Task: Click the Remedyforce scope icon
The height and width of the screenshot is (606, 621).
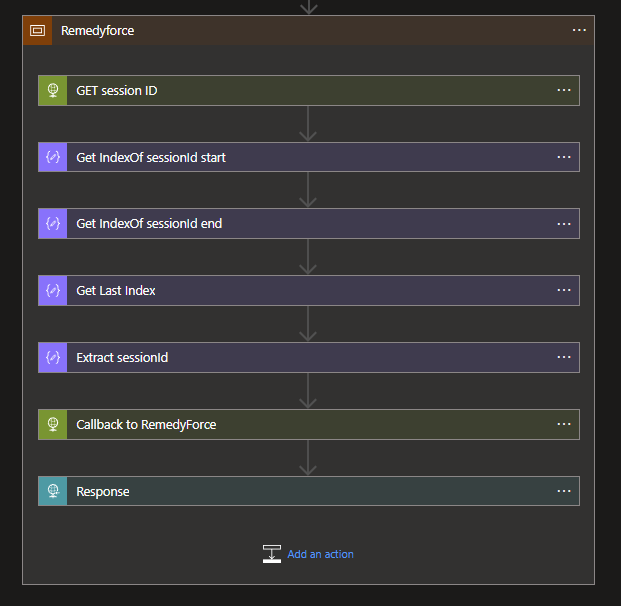Action: (37, 30)
